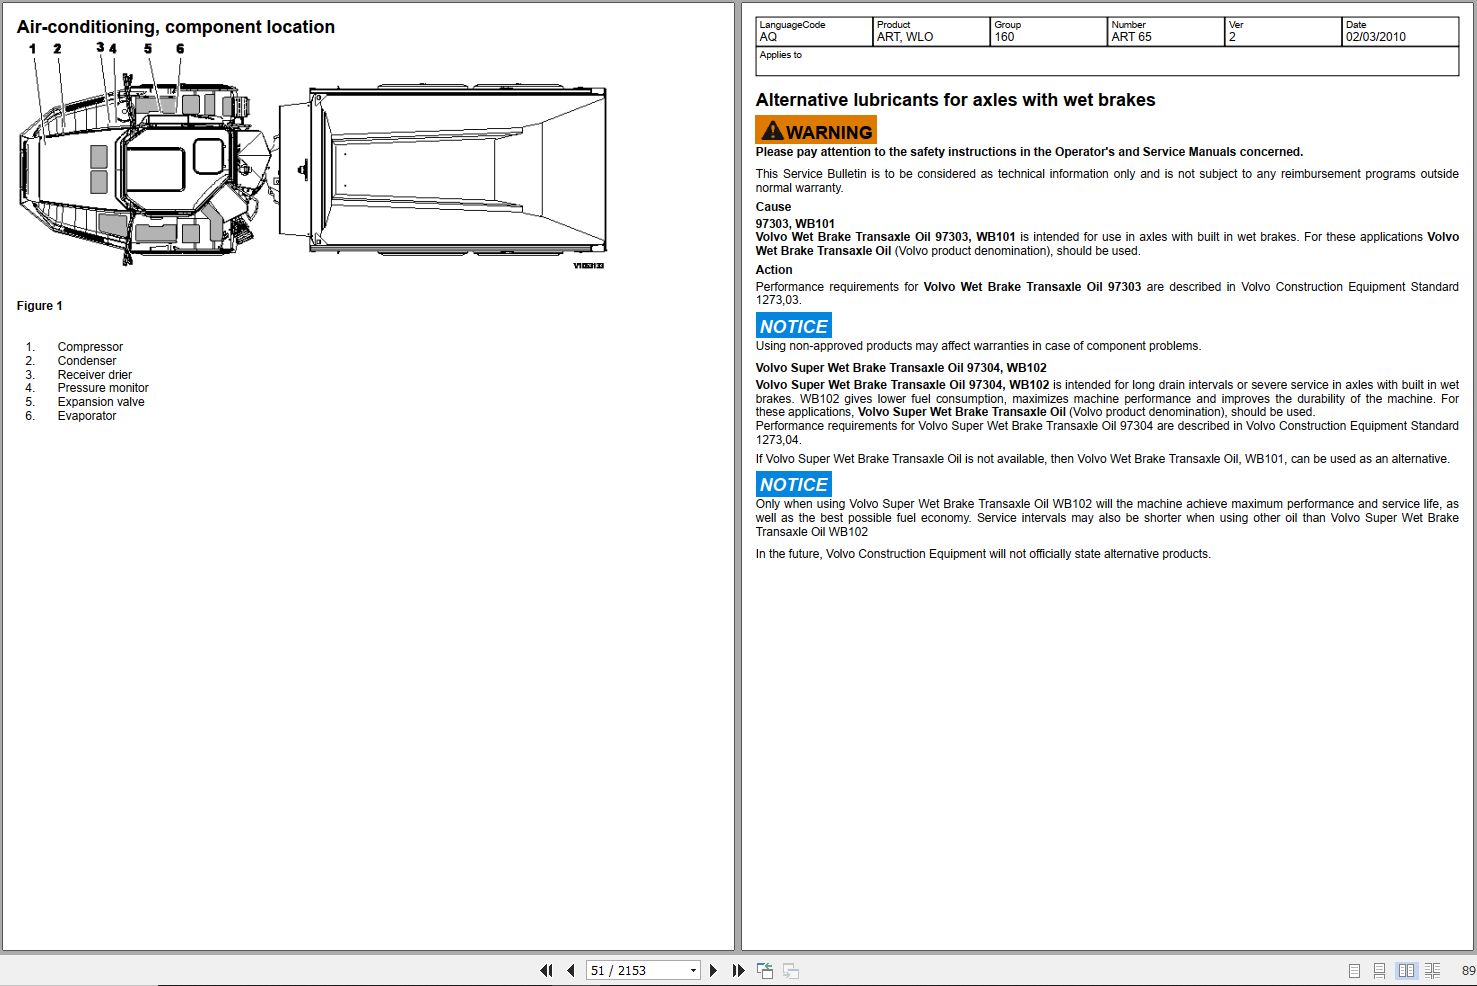Screen dimensions: 1477x986
Task: Click the first NOTICE badge
Action: click(x=794, y=326)
